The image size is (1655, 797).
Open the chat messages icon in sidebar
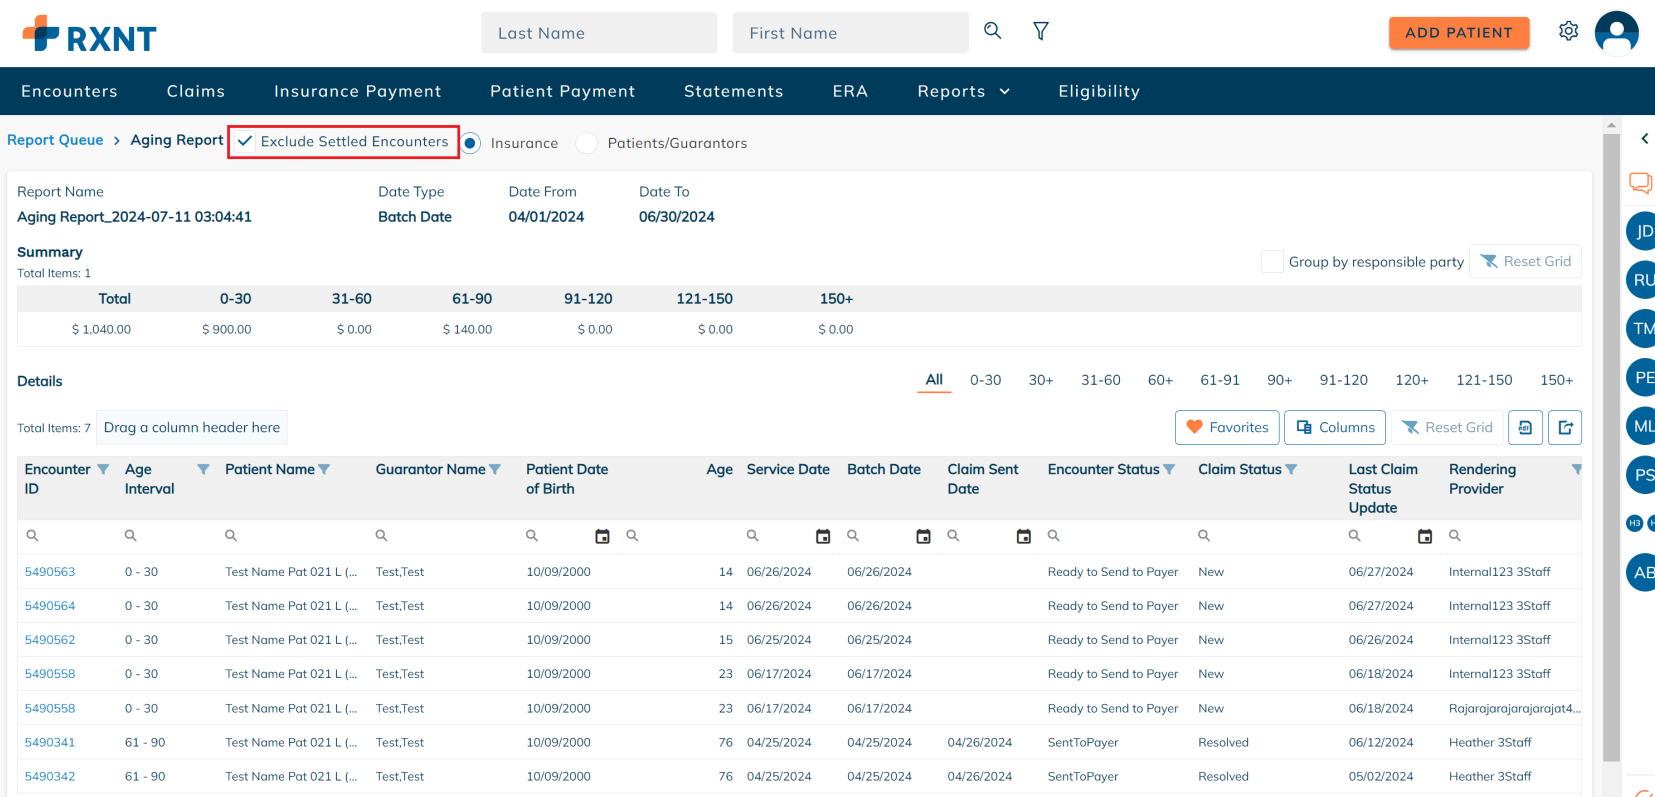coord(1640,182)
